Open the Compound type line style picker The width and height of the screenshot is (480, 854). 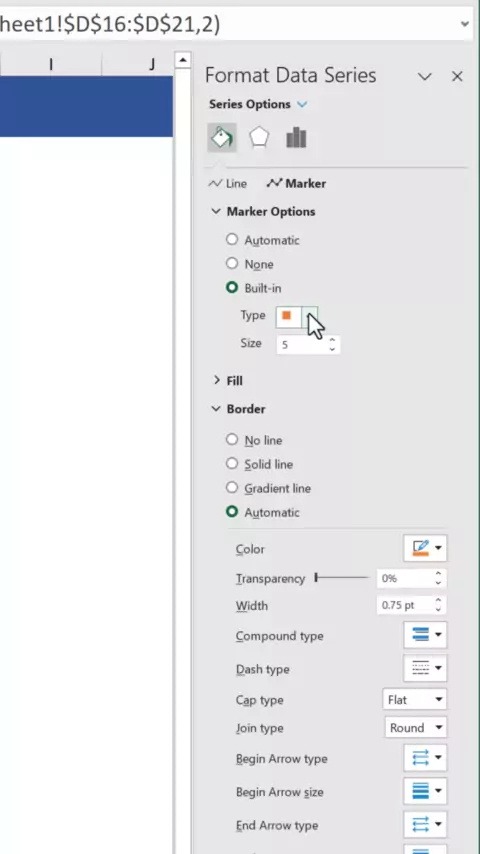pyautogui.click(x=425, y=635)
